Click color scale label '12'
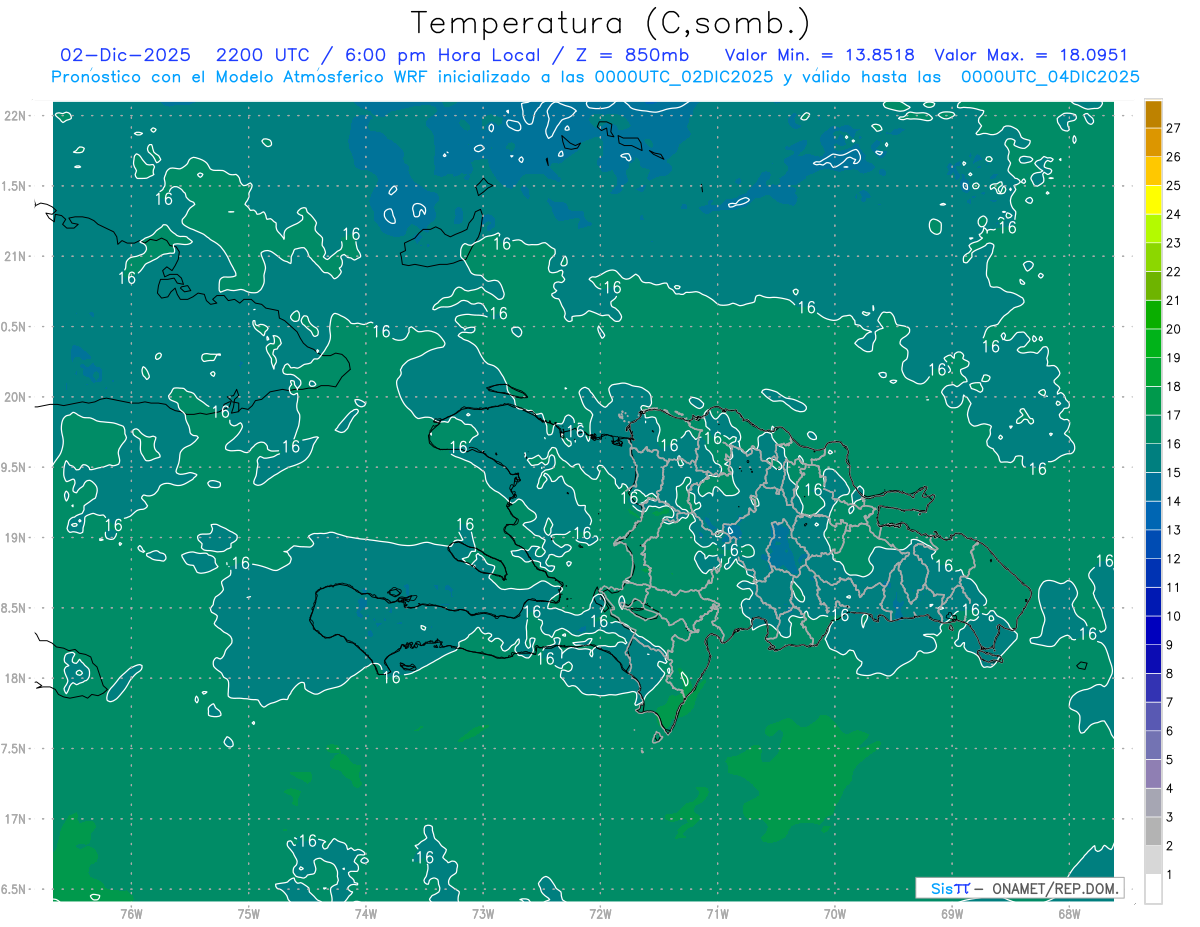The width and height of the screenshot is (1200, 927). (1173, 559)
